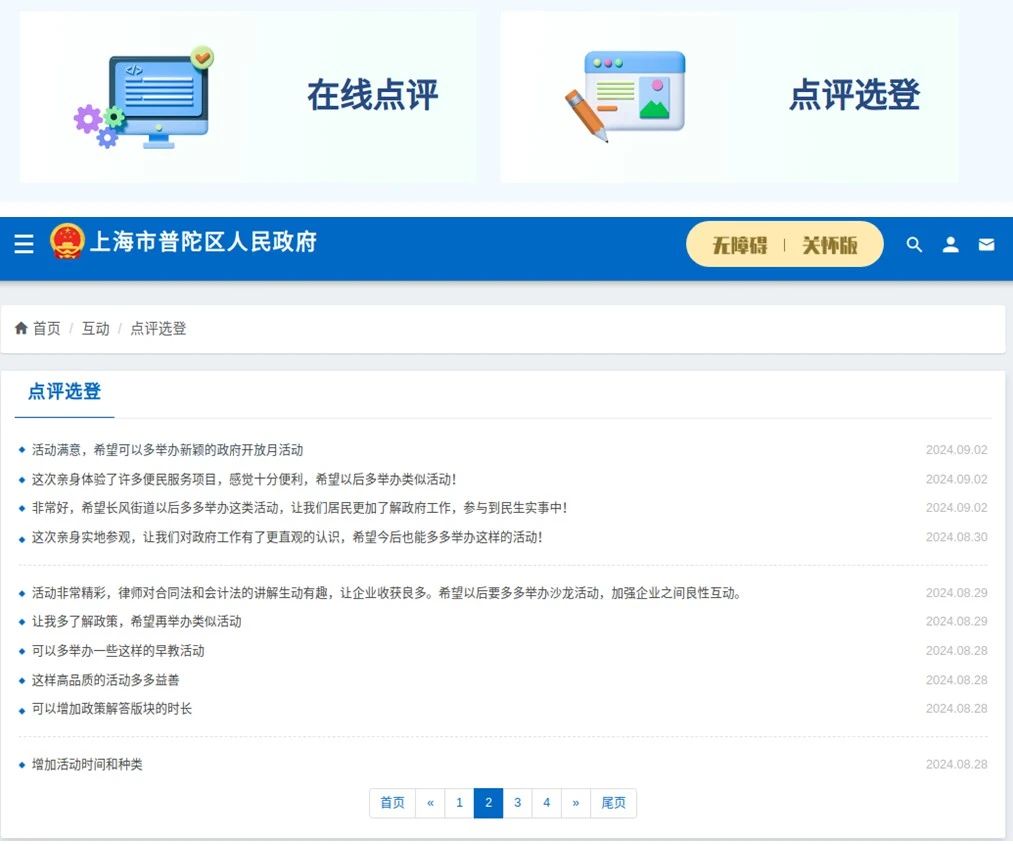The width and height of the screenshot is (1013, 844).
Task: Open the 互动 breadcrumb item
Action: 95,329
